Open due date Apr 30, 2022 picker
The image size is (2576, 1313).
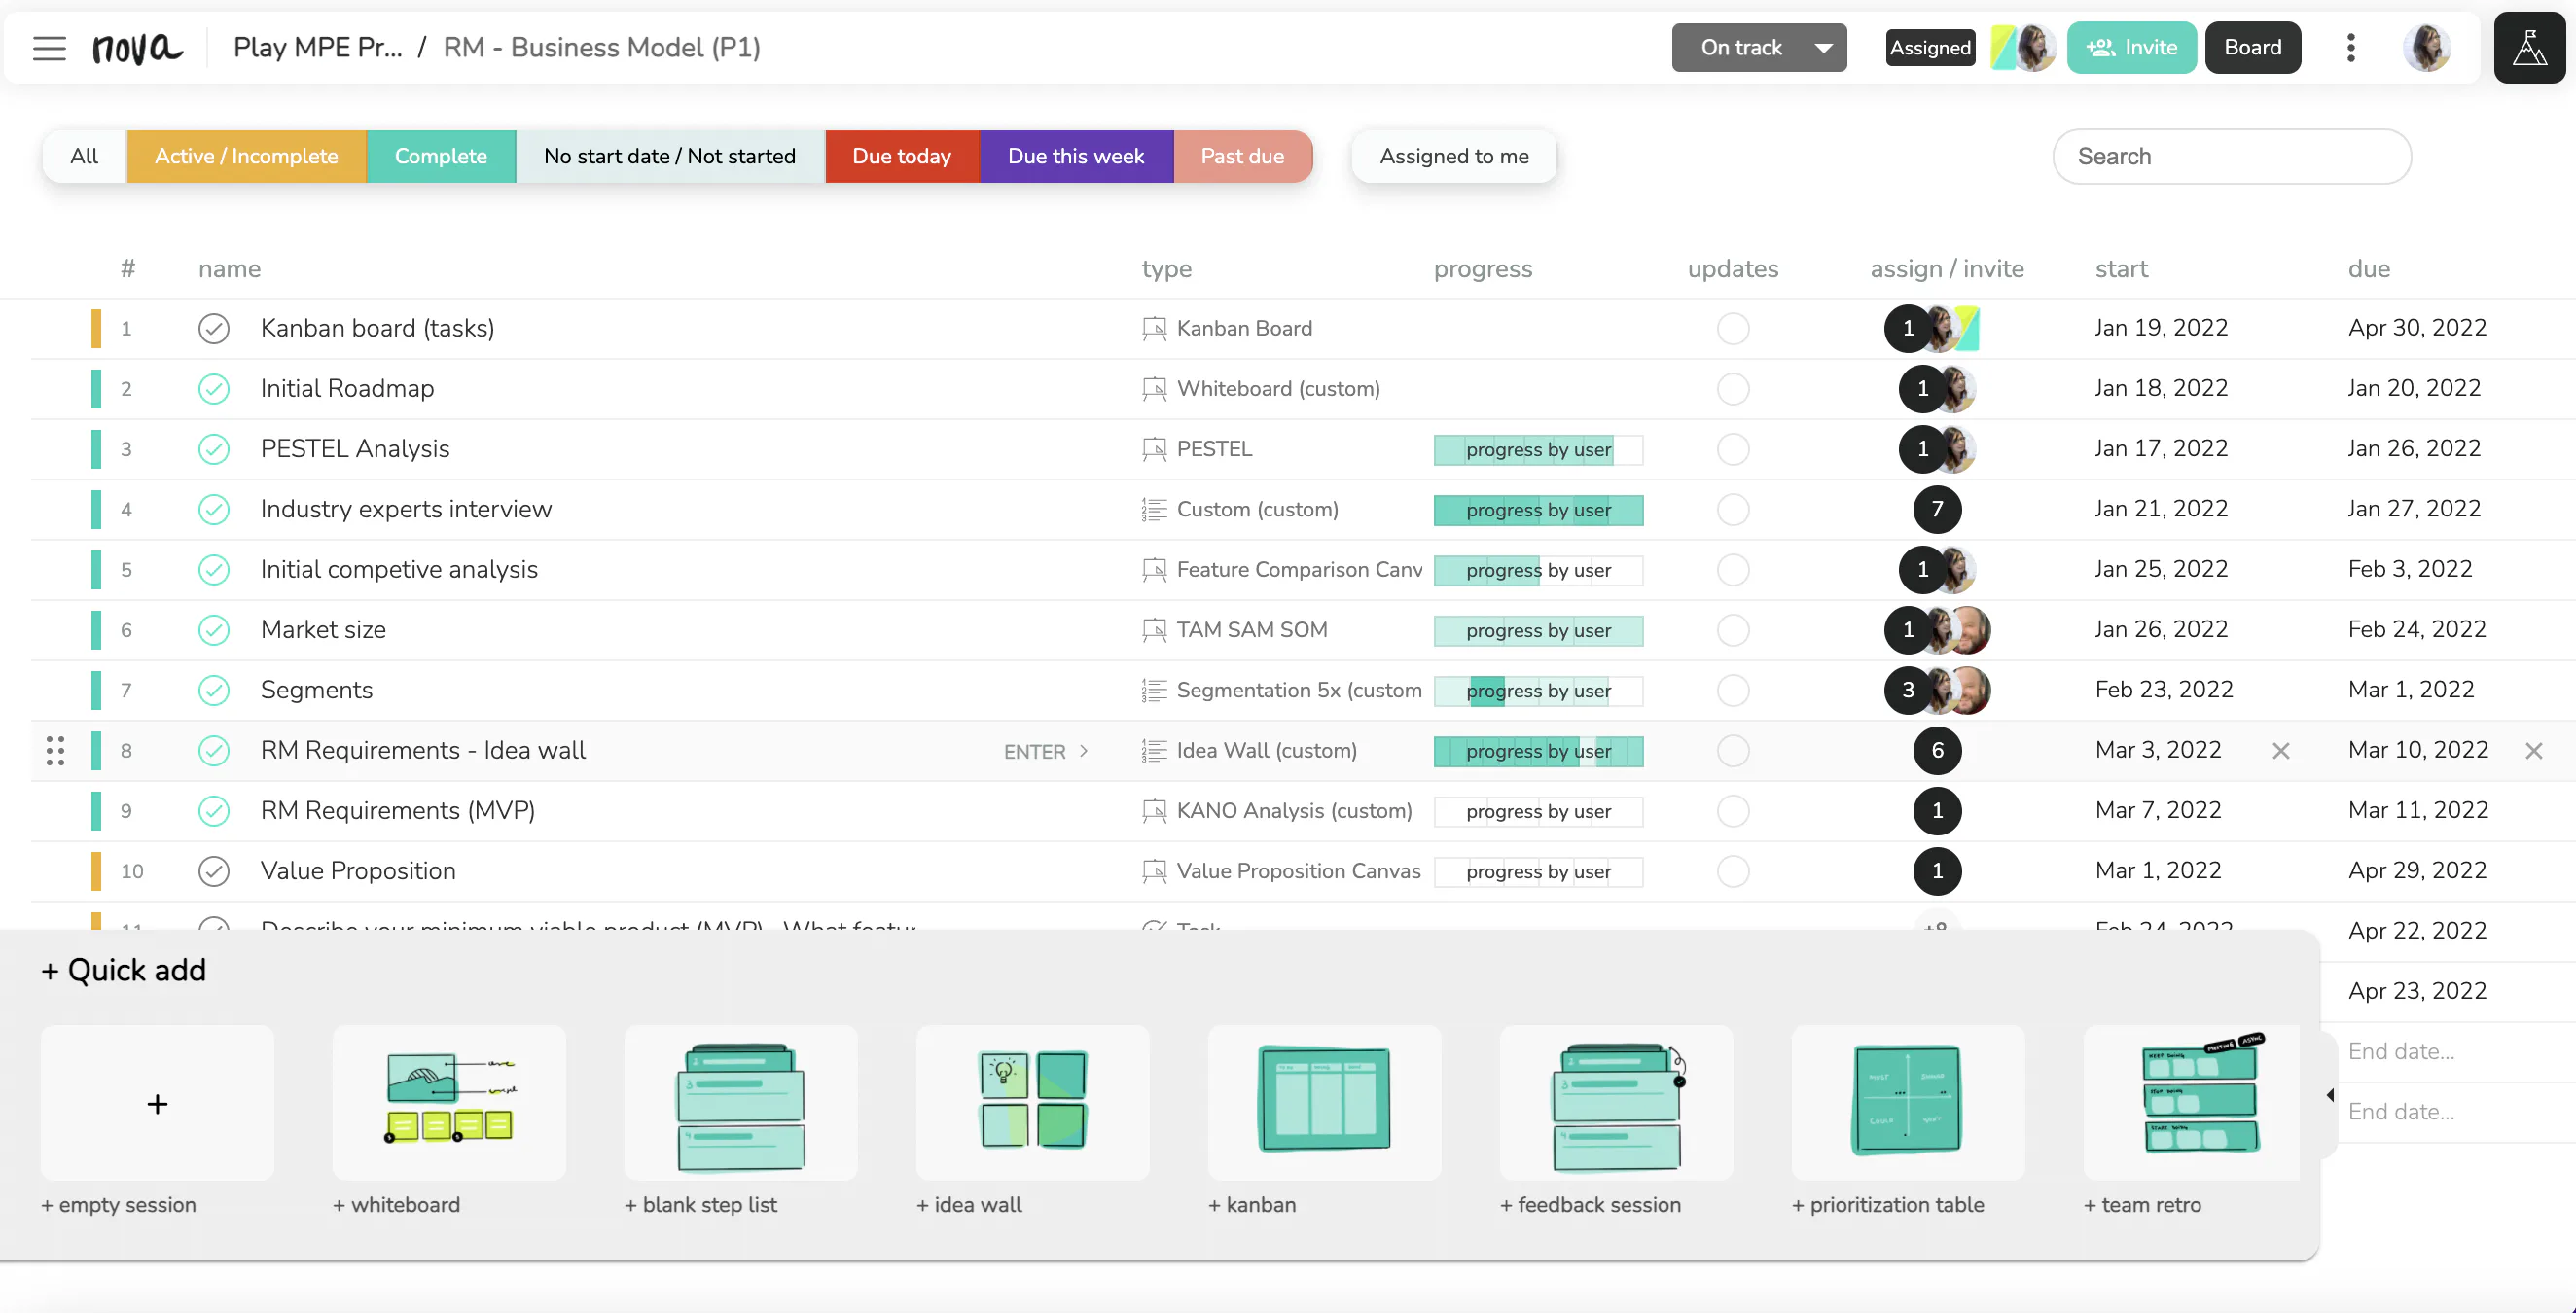coord(2417,328)
